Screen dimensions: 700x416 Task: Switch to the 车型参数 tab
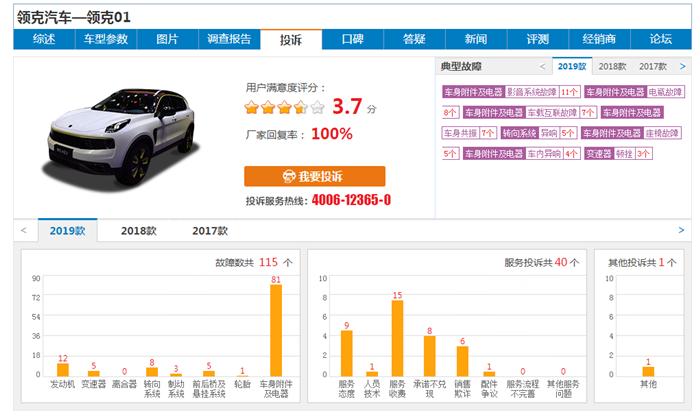coord(105,39)
